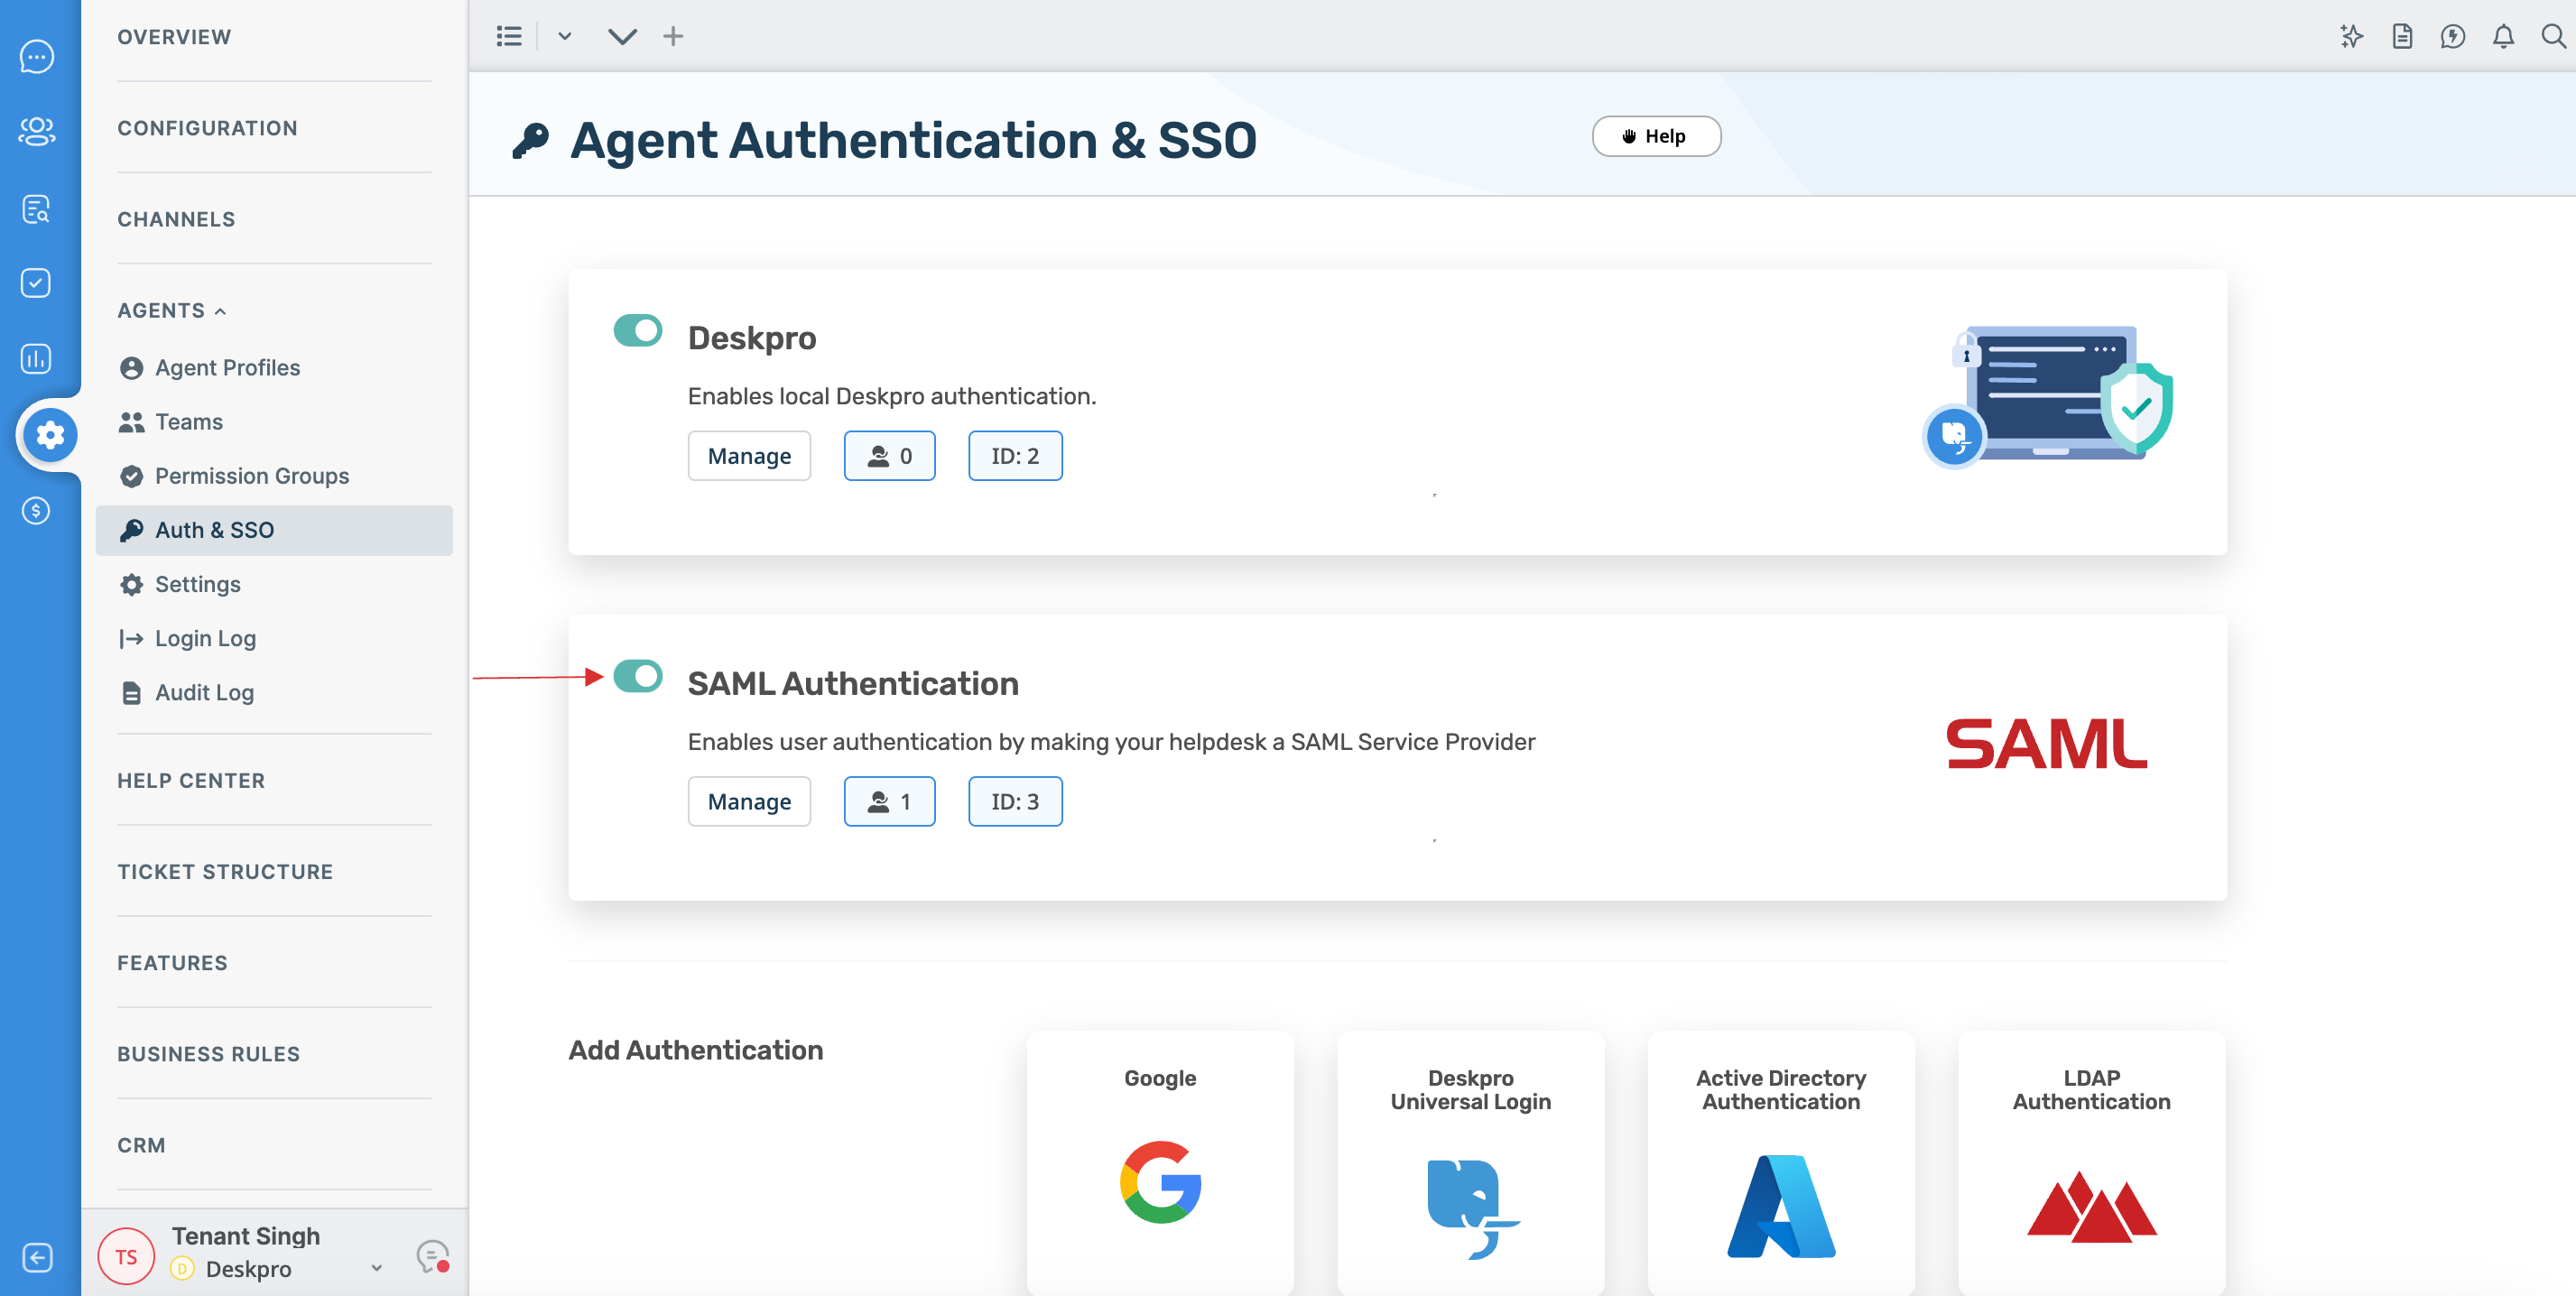Image resolution: width=2576 pixels, height=1296 pixels.
Task: Click Manage for Deskpro authentication
Action: [749, 456]
